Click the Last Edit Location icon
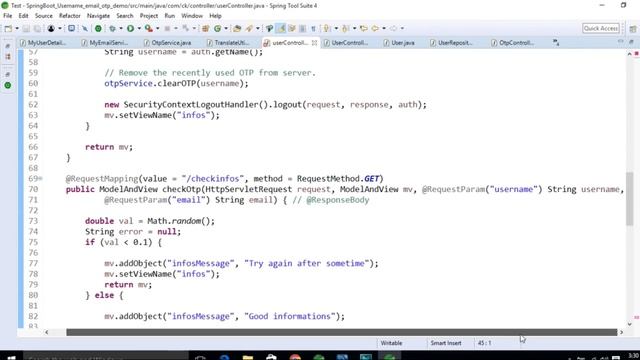Image resolution: width=640 pixels, height=360 pixels. coord(363,28)
